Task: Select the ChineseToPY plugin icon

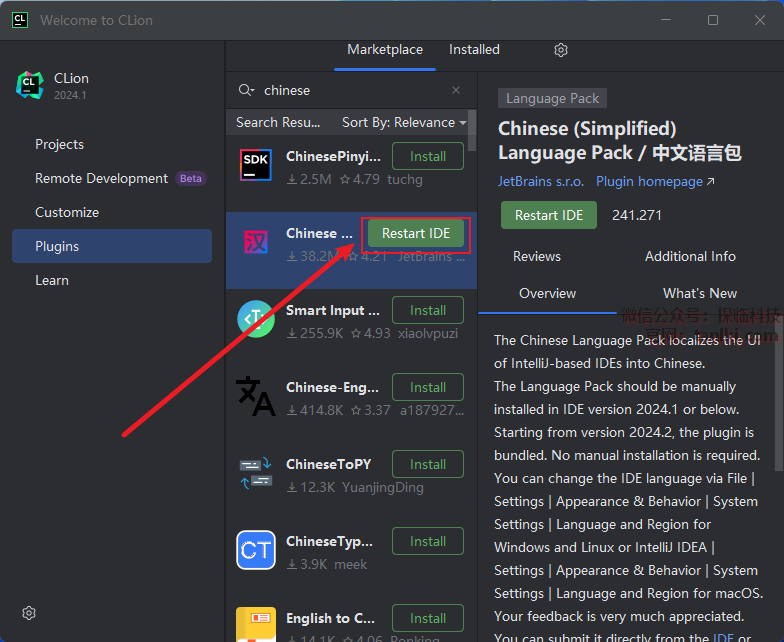Action: [256, 473]
